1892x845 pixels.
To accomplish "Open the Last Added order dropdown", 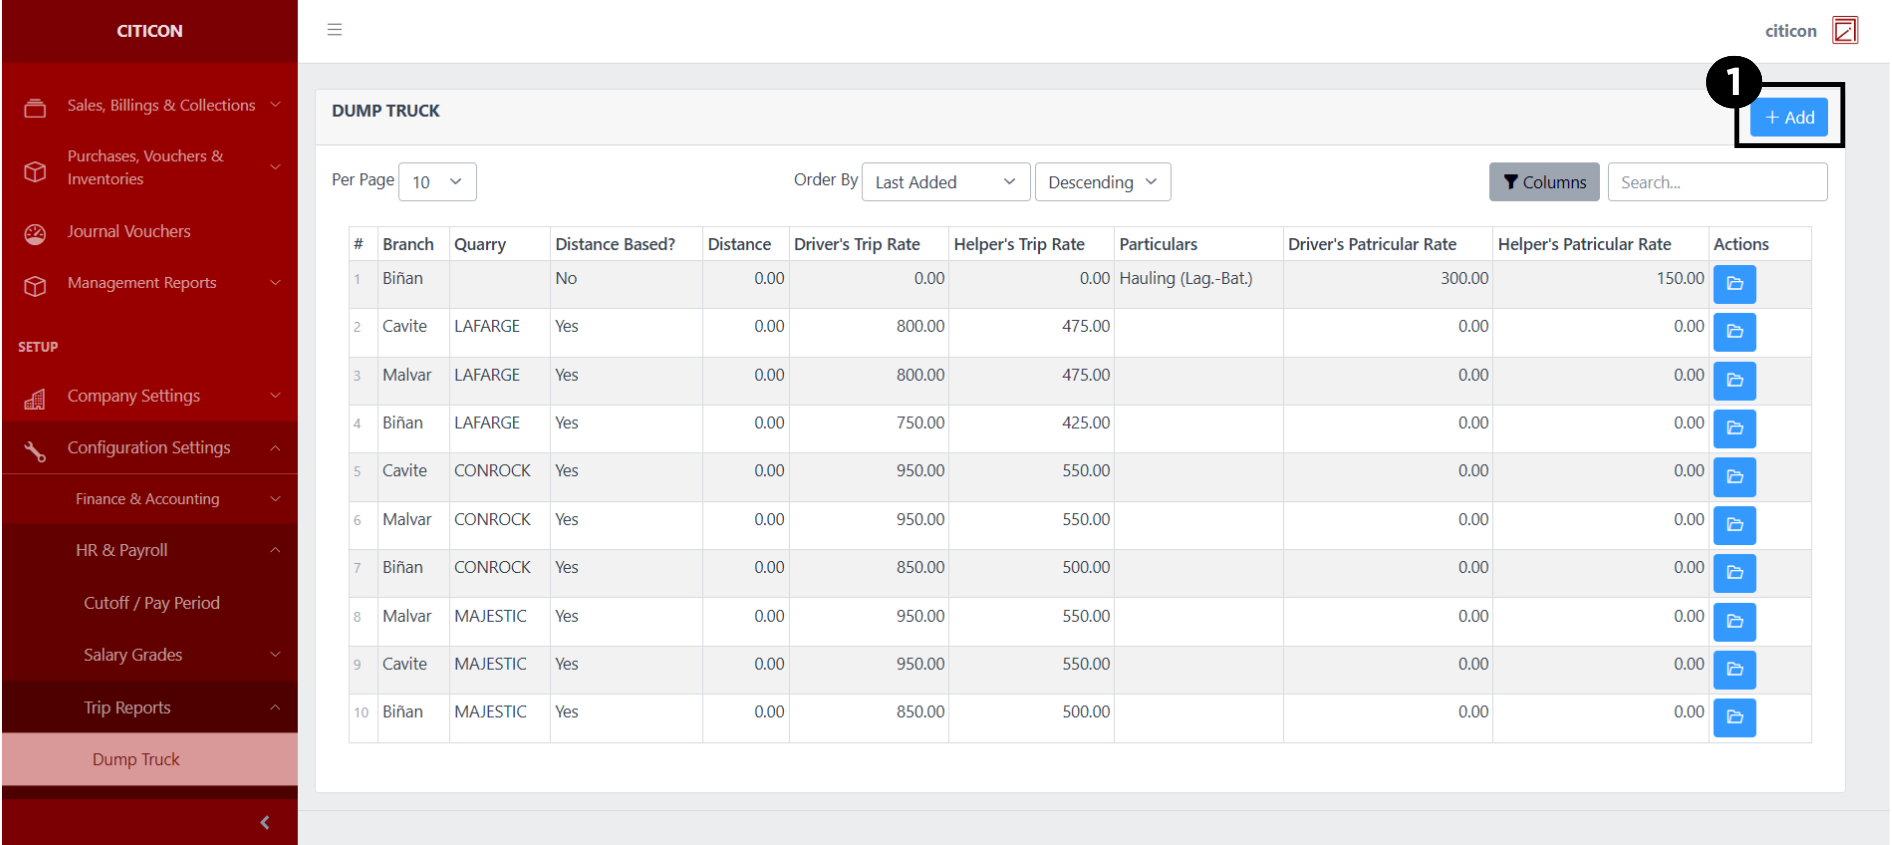I will click(x=945, y=182).
